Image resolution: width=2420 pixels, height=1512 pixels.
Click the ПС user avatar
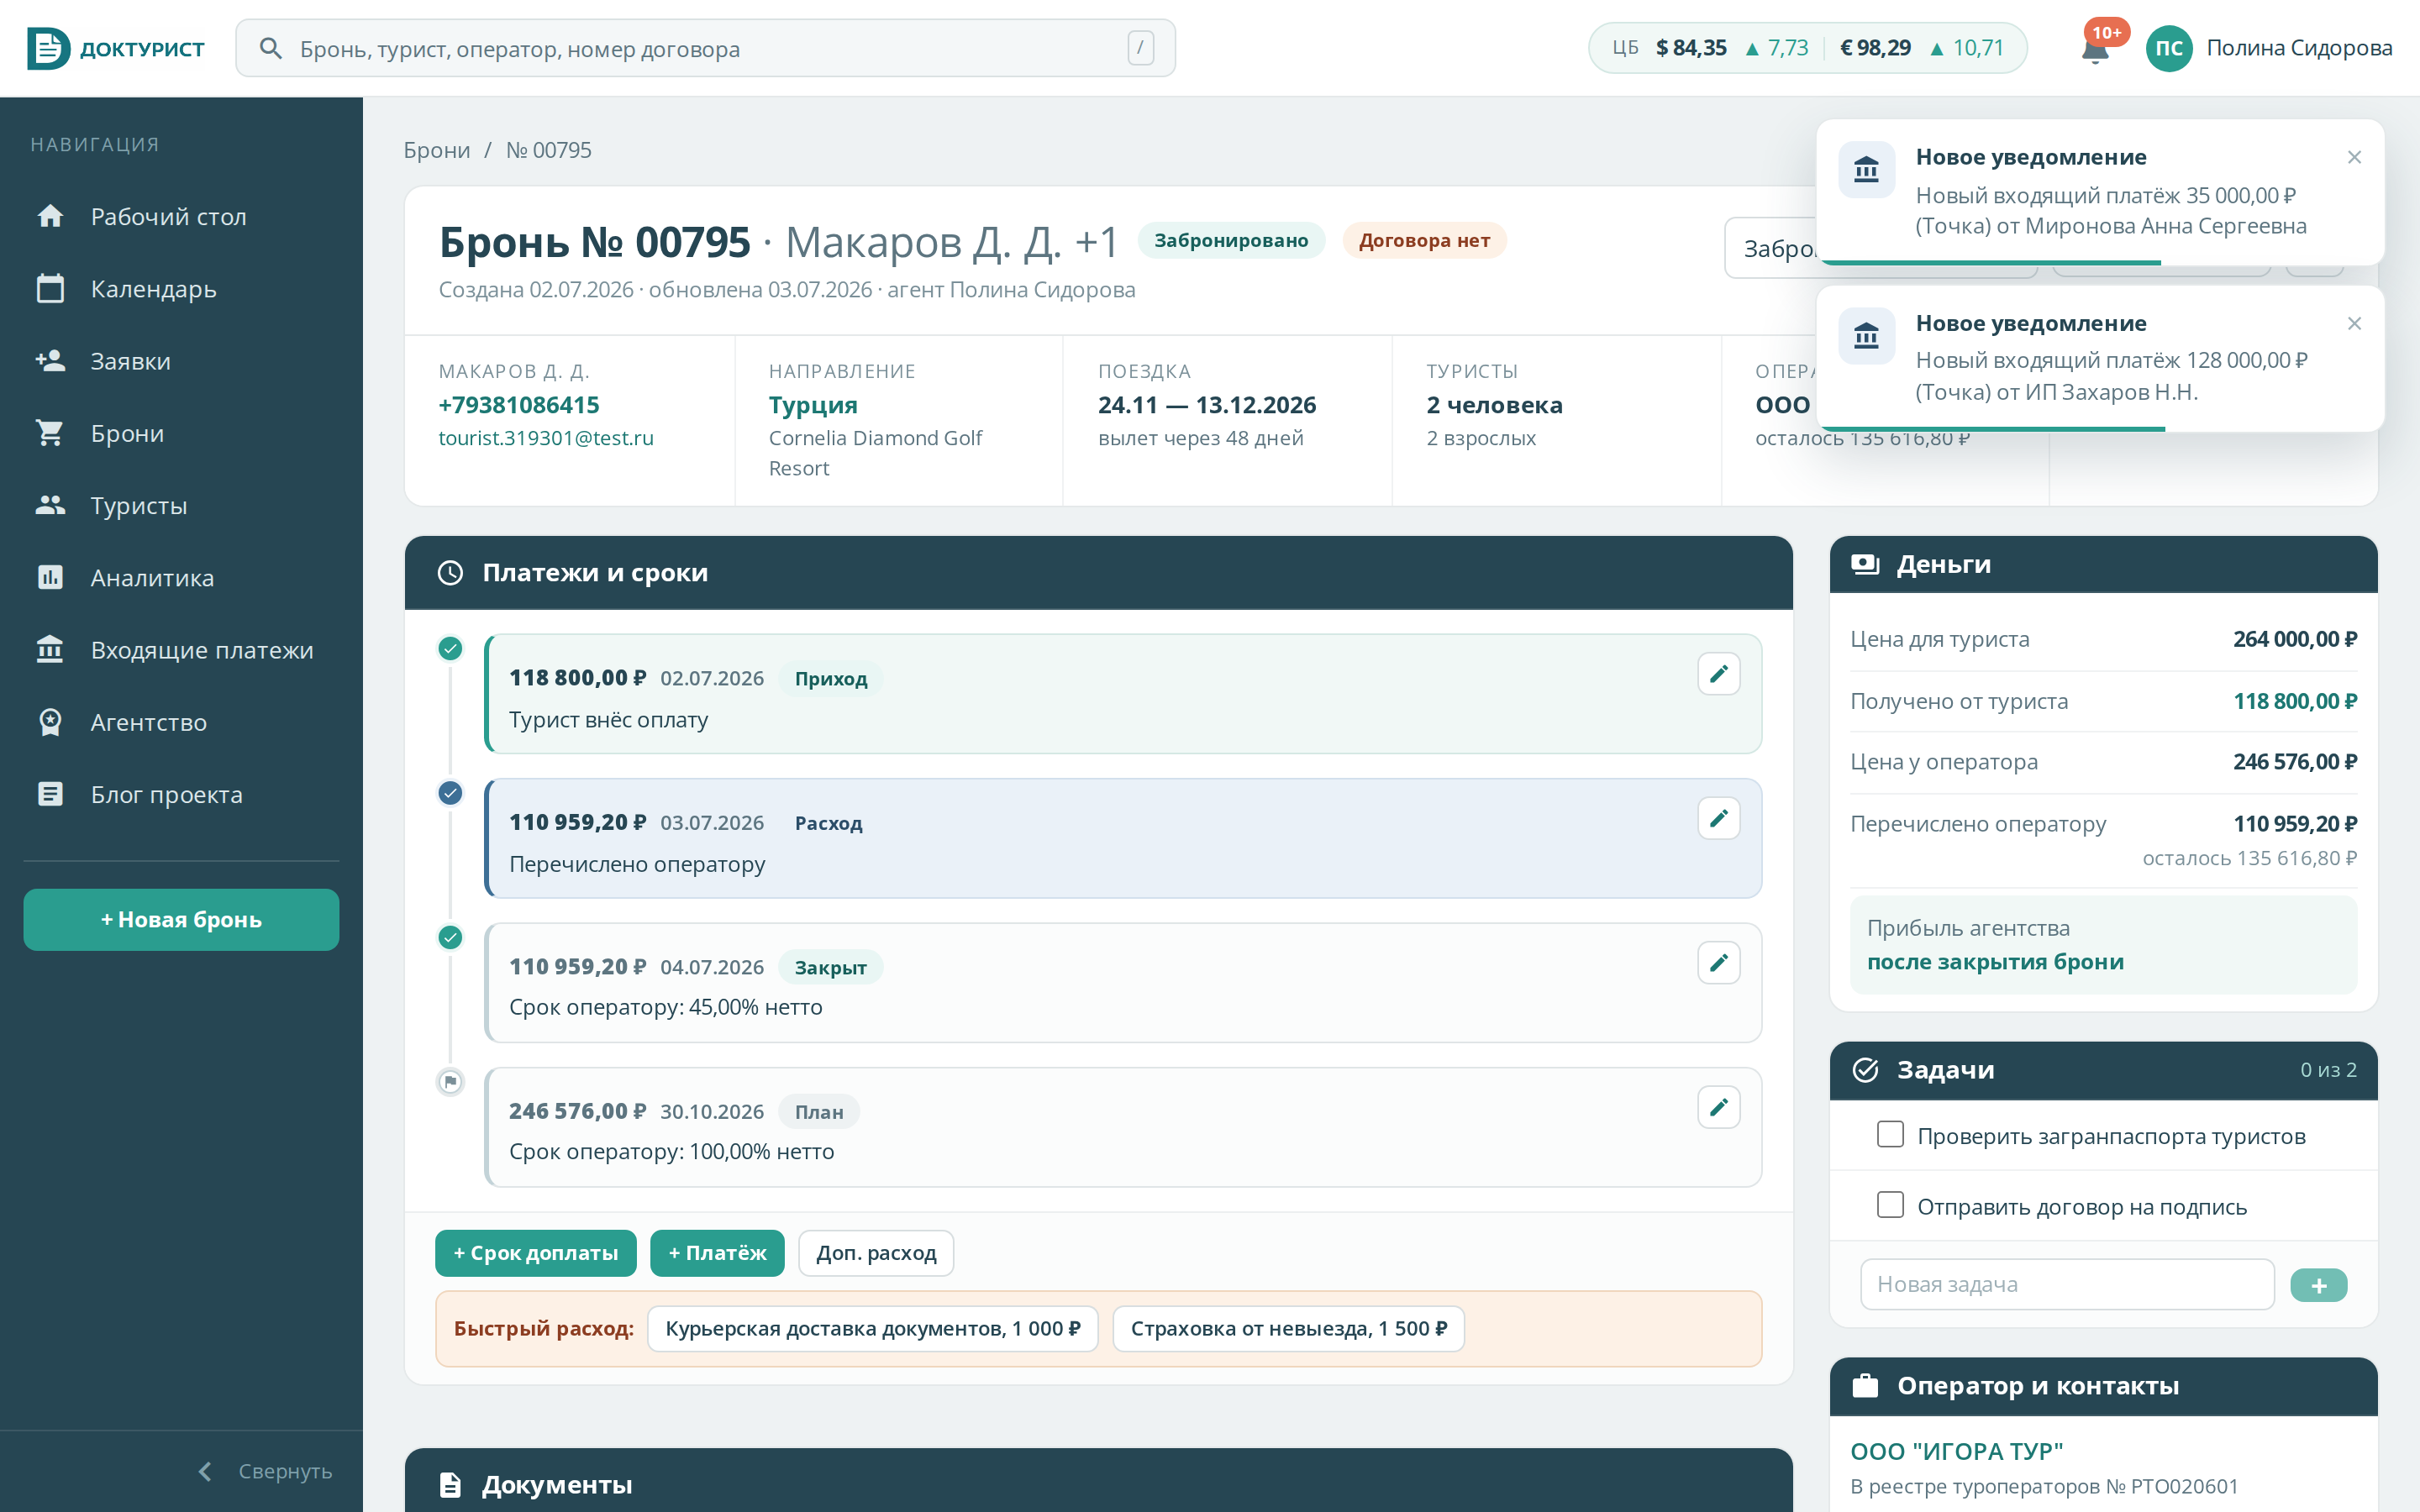tap(2169, 49)
